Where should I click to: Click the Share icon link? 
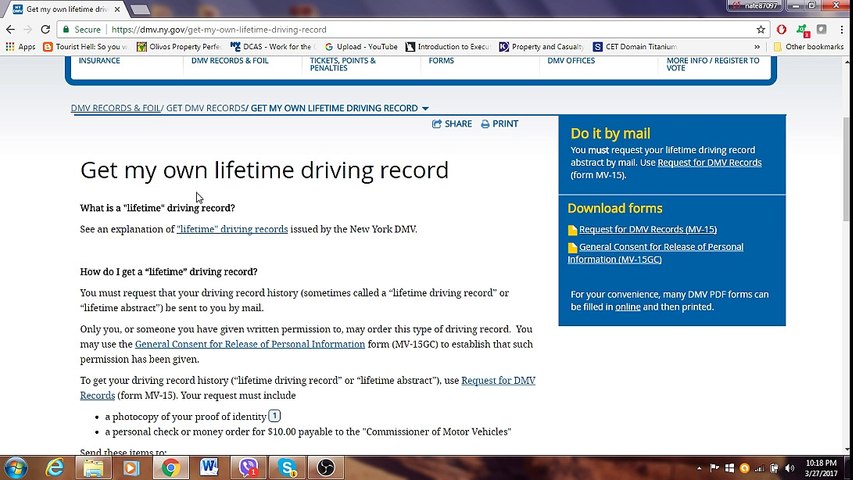(452, 124)
